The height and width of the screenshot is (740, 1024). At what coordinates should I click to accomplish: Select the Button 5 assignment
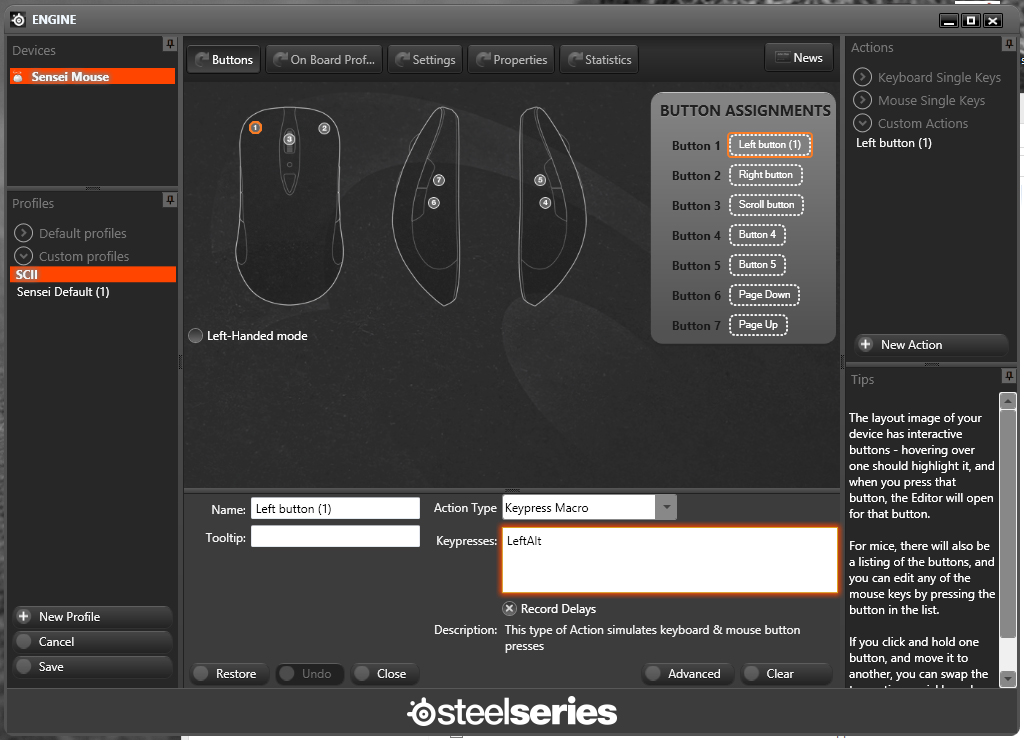pyautogui.click(x=757, y=265)
